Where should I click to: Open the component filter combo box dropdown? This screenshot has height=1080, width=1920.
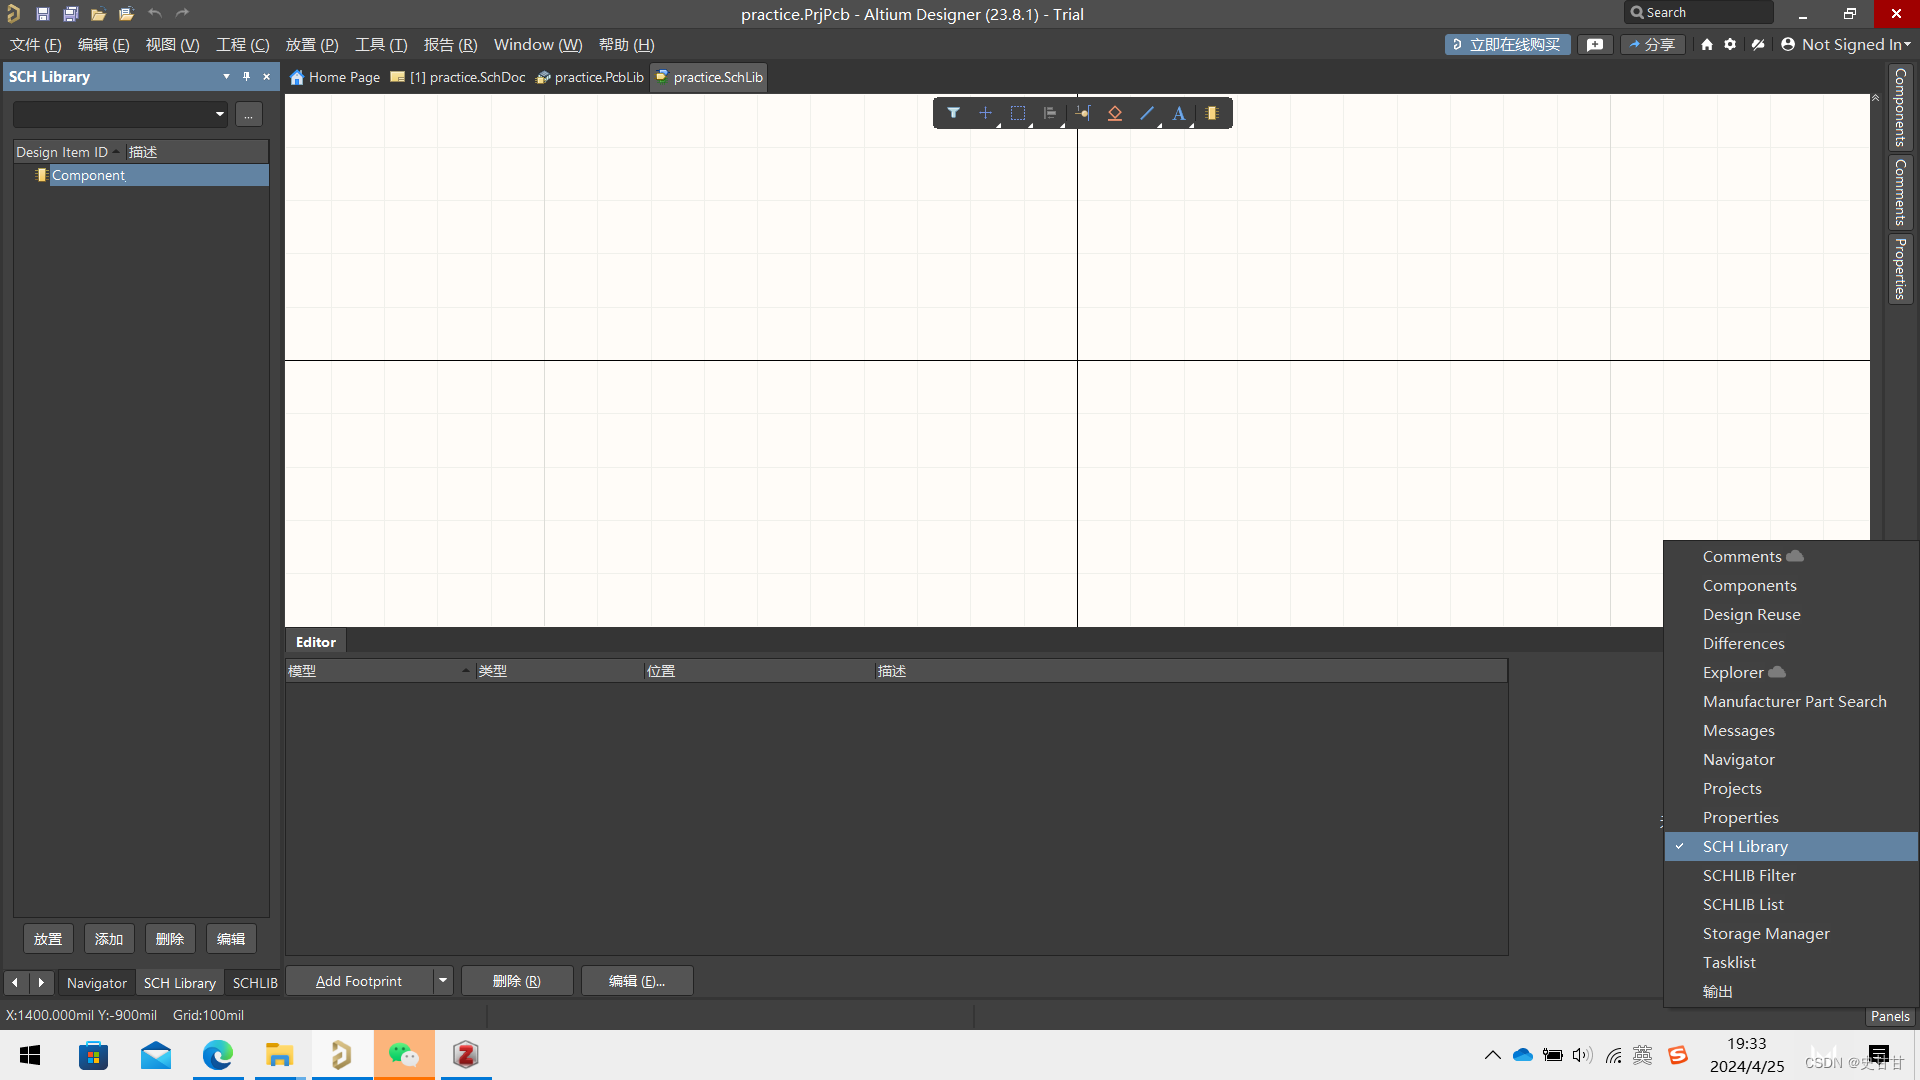tap(219, 114)
